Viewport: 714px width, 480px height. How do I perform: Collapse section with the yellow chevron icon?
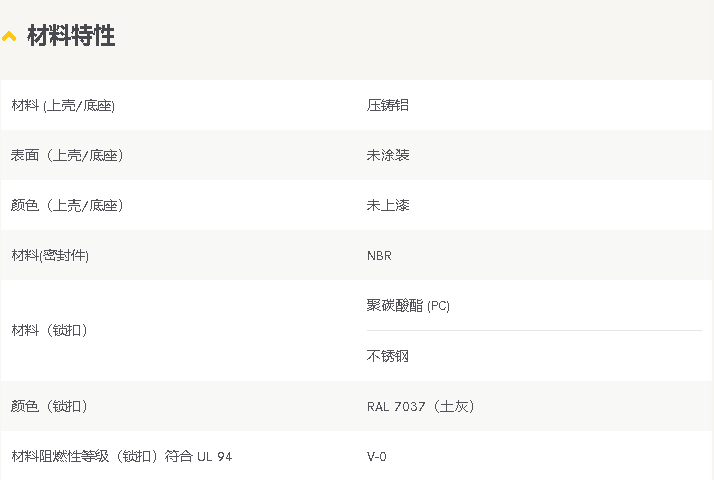click(9, 36)
